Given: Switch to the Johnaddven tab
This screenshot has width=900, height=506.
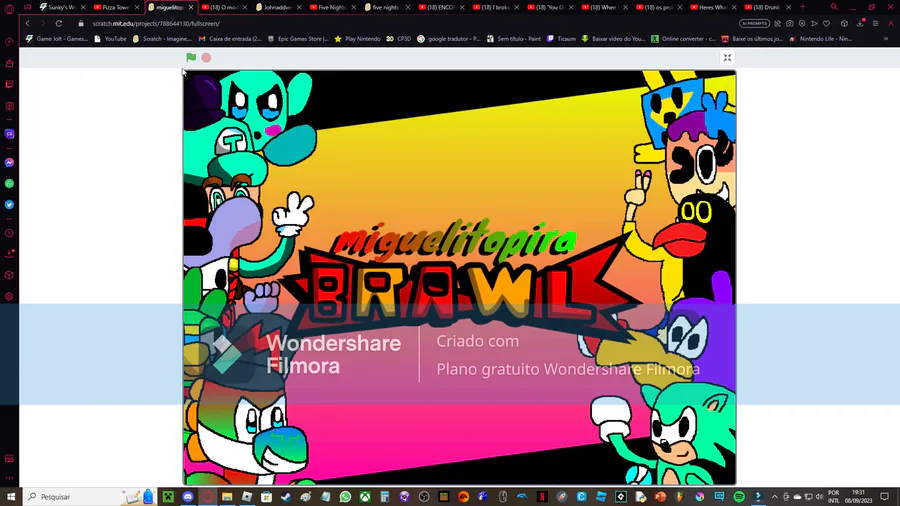Looking at the screenshot, I should pos(278,7).
